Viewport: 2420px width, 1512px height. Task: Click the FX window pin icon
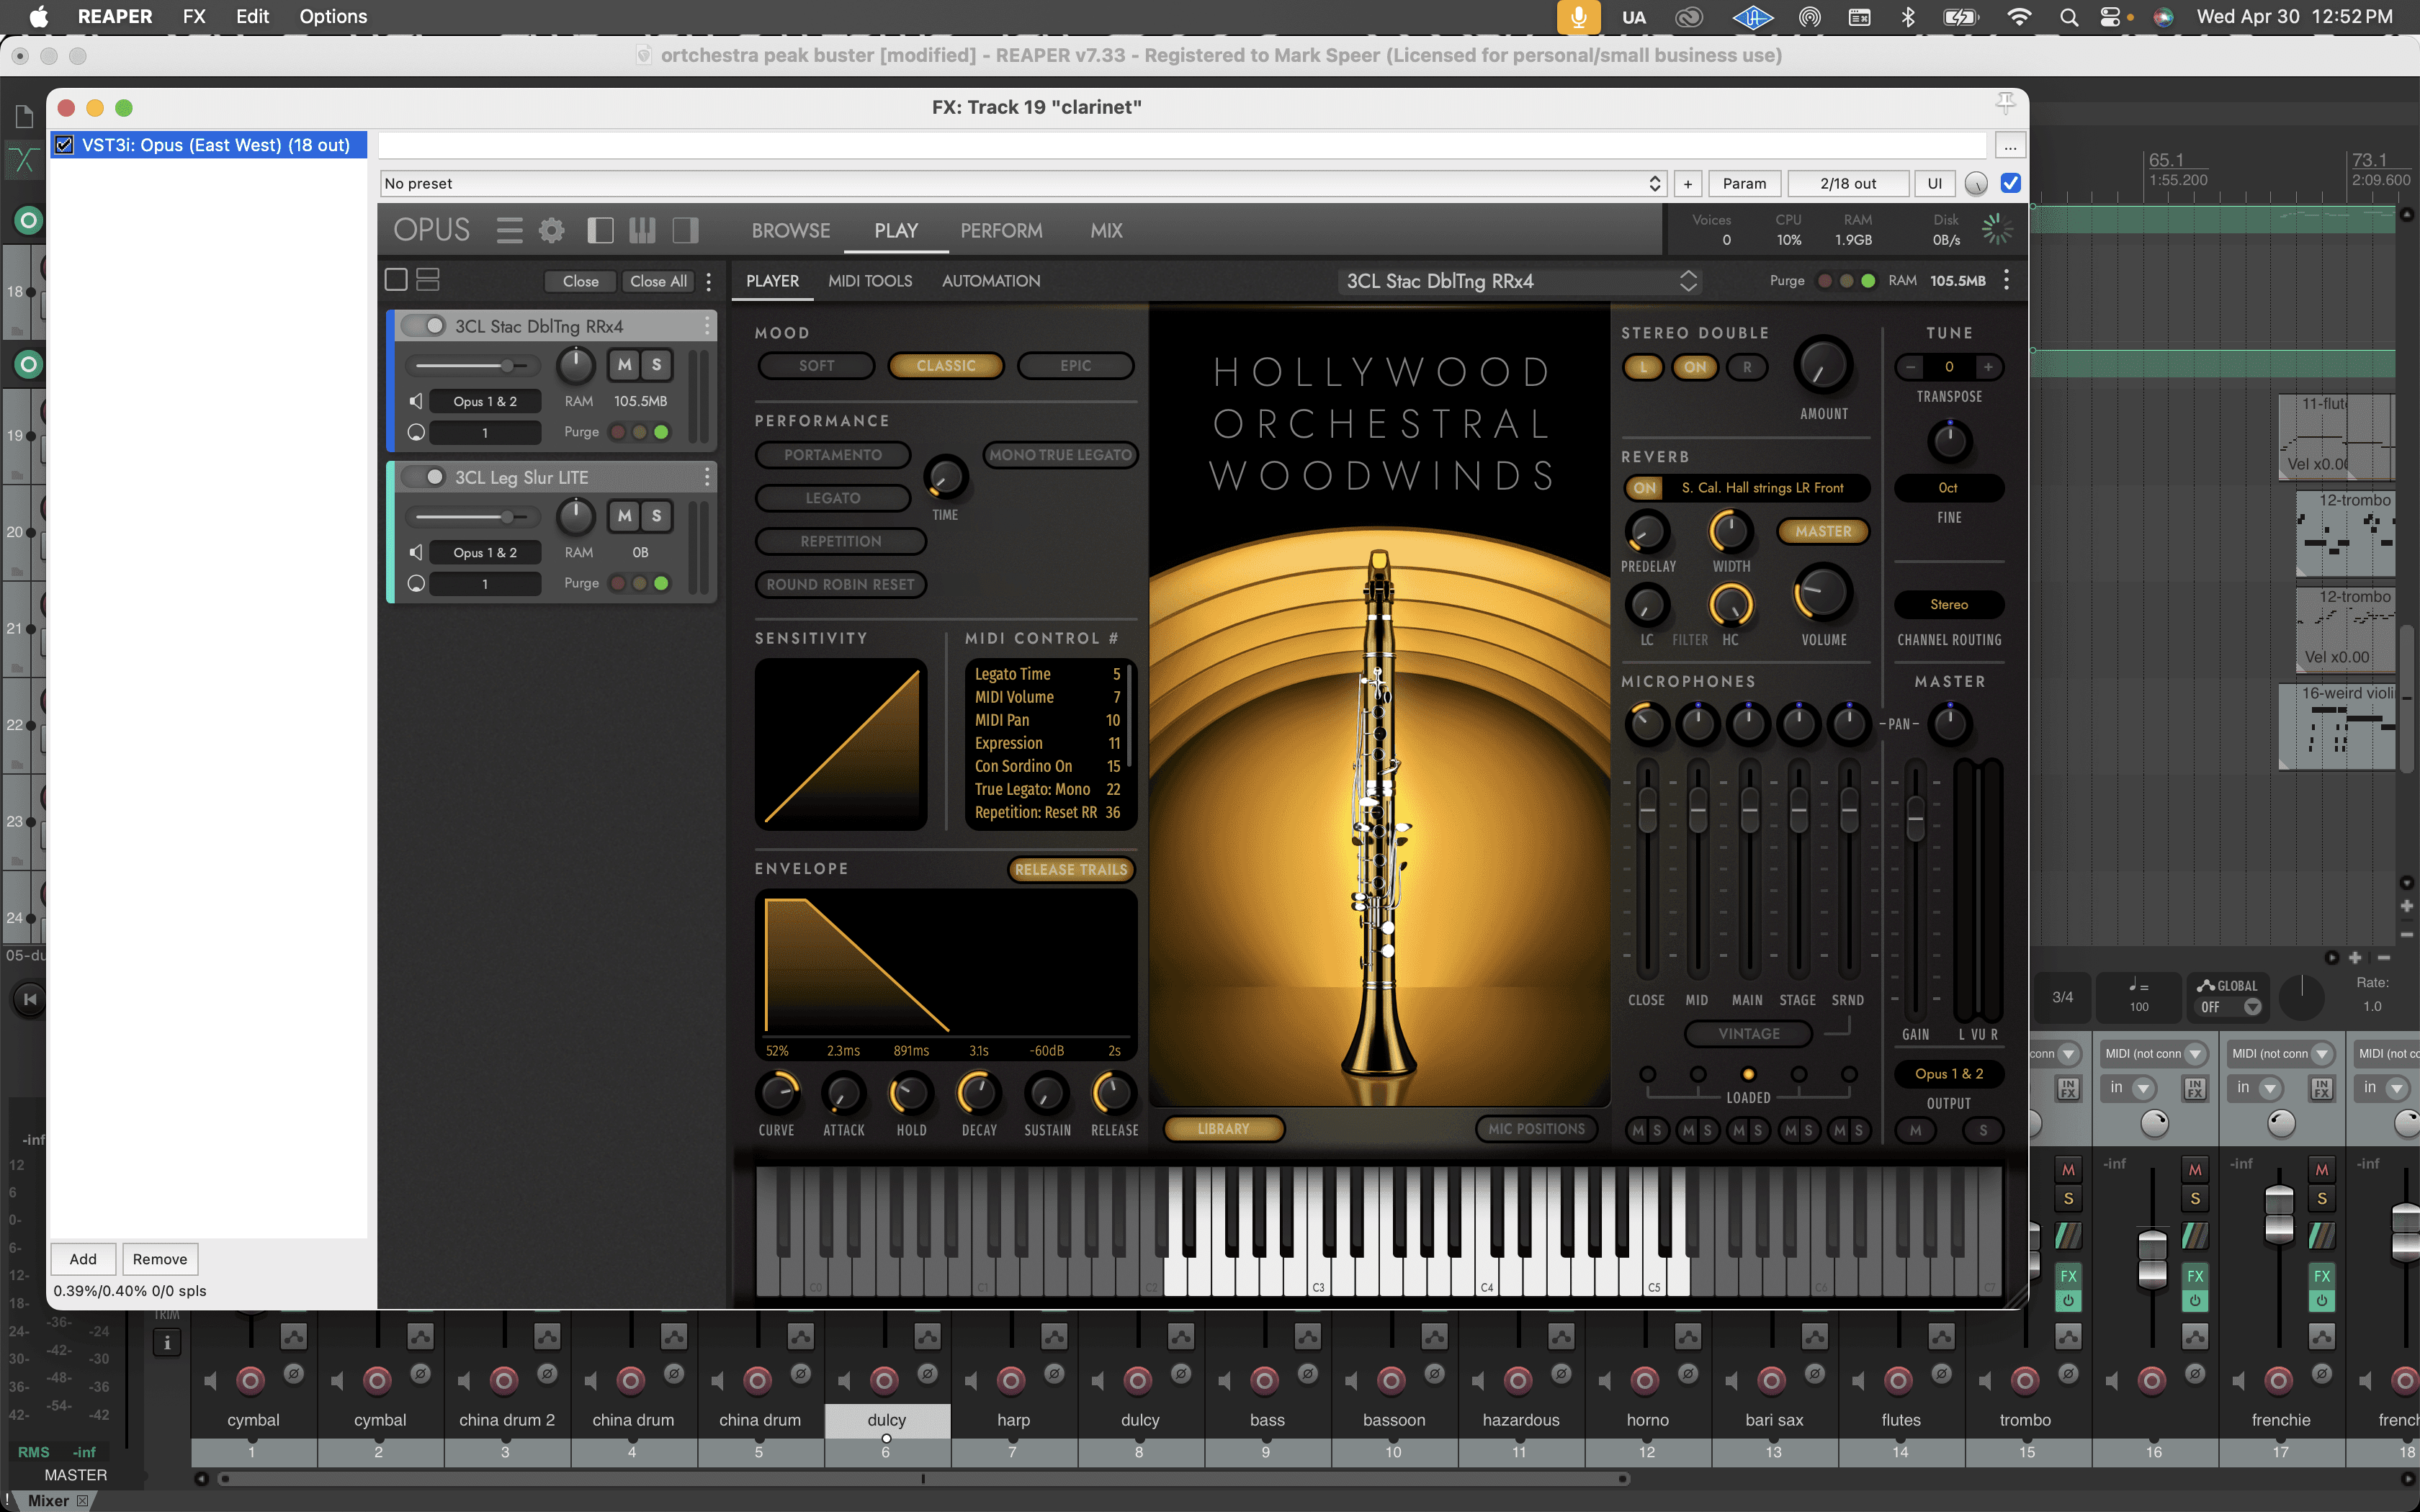click(2005, 103)
